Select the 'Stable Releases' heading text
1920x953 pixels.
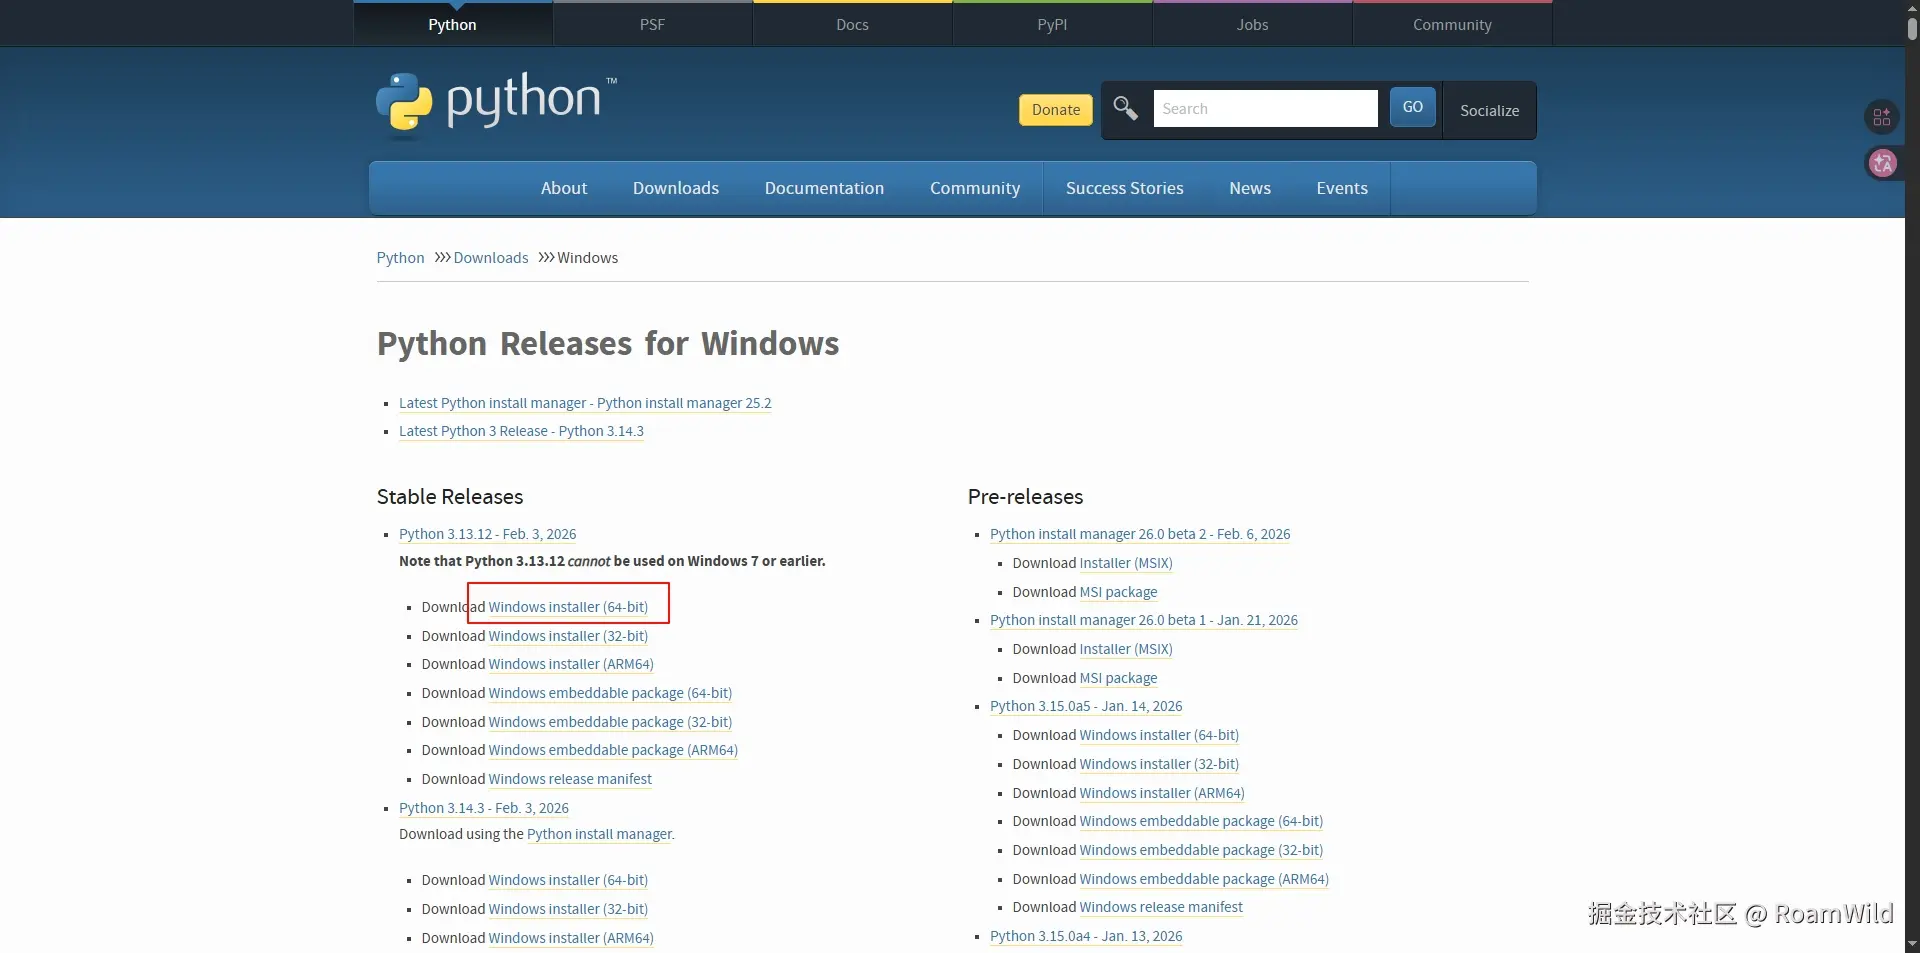point(450,497)
